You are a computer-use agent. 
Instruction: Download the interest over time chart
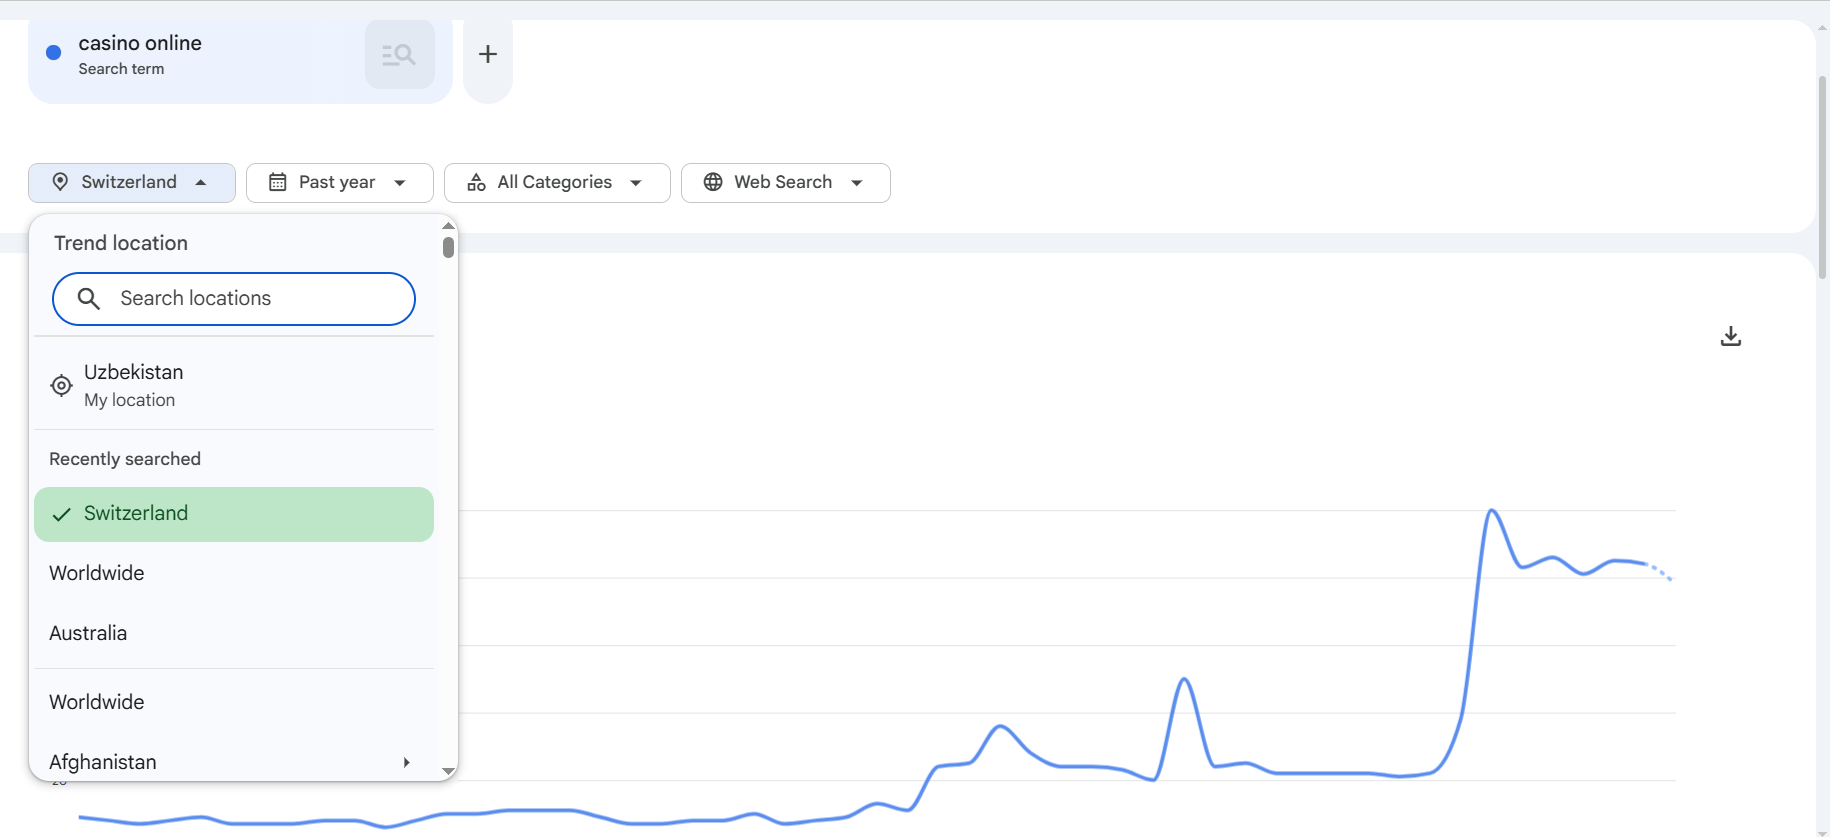click(1731, 337)
